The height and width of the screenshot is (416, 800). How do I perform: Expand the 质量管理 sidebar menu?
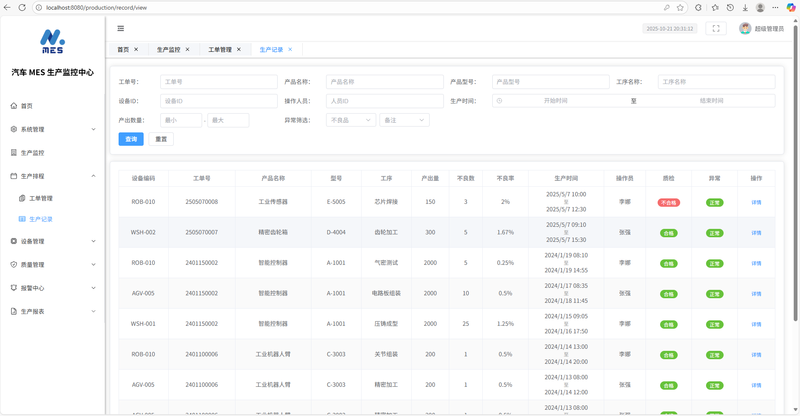click(33, 265)
